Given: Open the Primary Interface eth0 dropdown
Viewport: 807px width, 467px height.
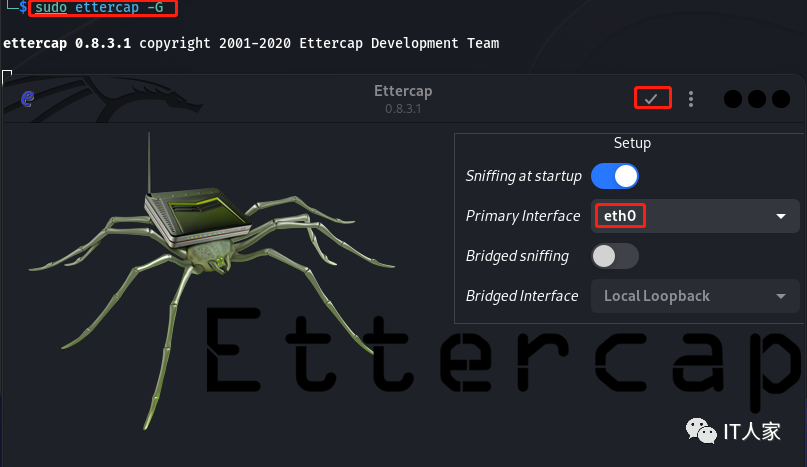Looking at the screenshot, I should [695, 216].
